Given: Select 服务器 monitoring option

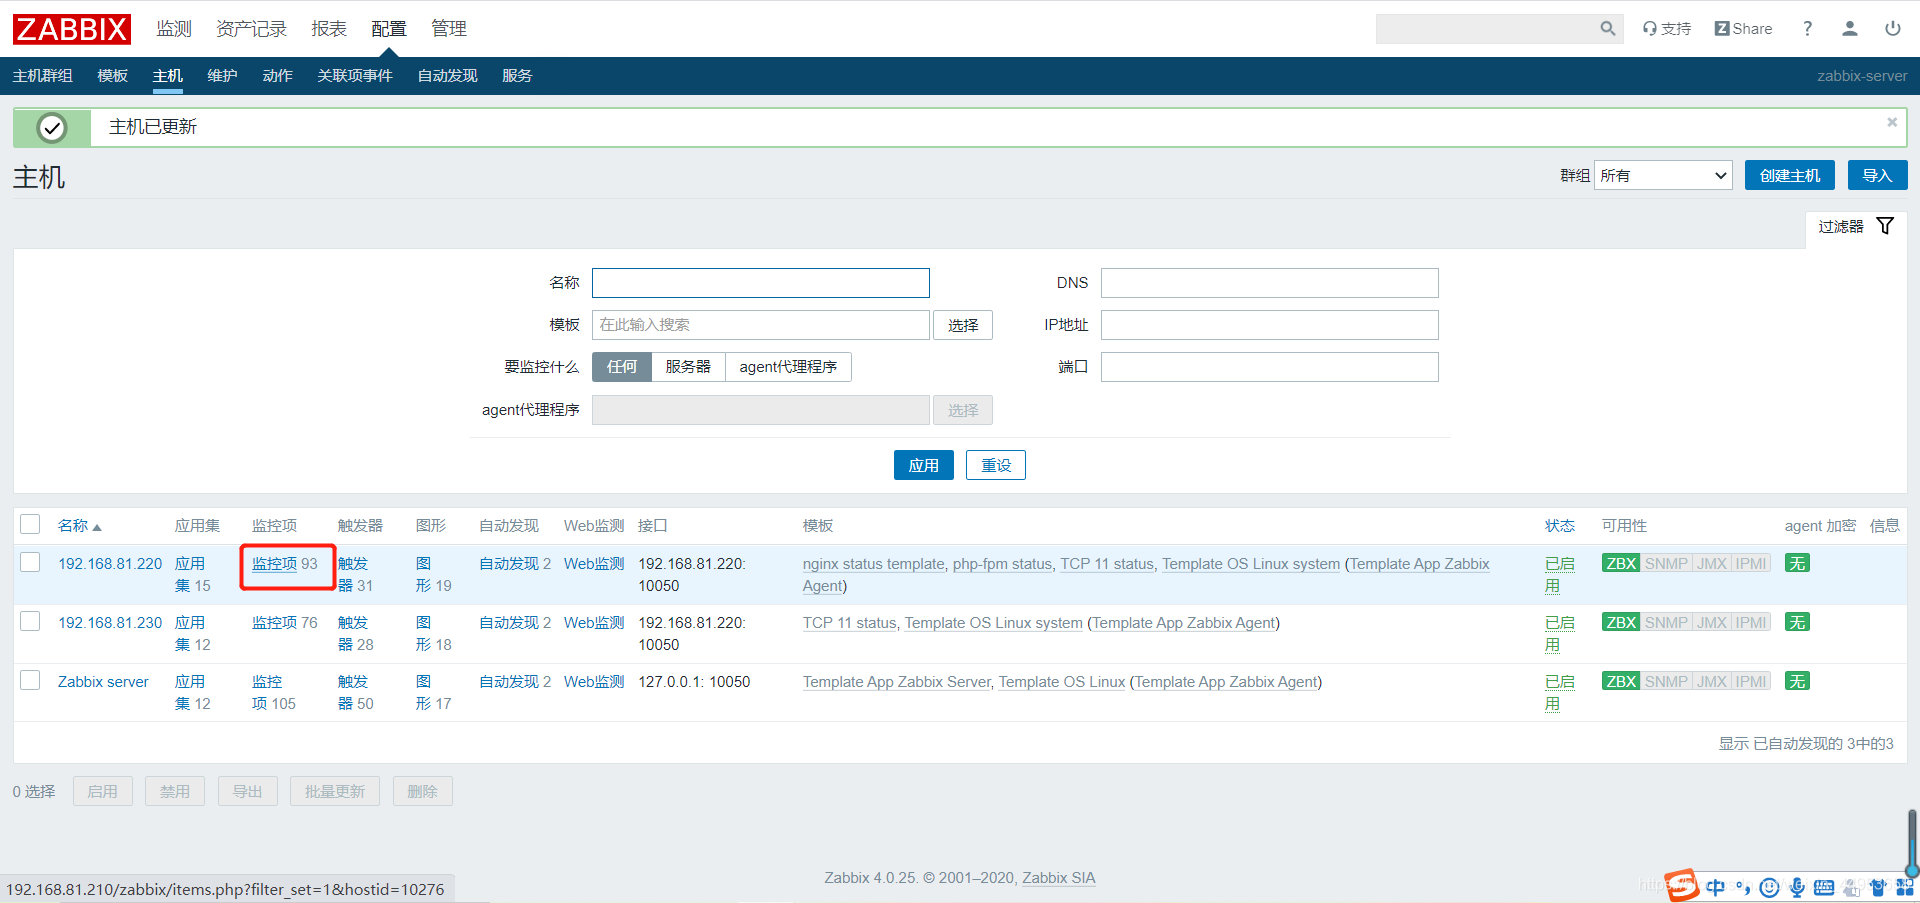Looking at the screenshot, I should pos(688,367).
